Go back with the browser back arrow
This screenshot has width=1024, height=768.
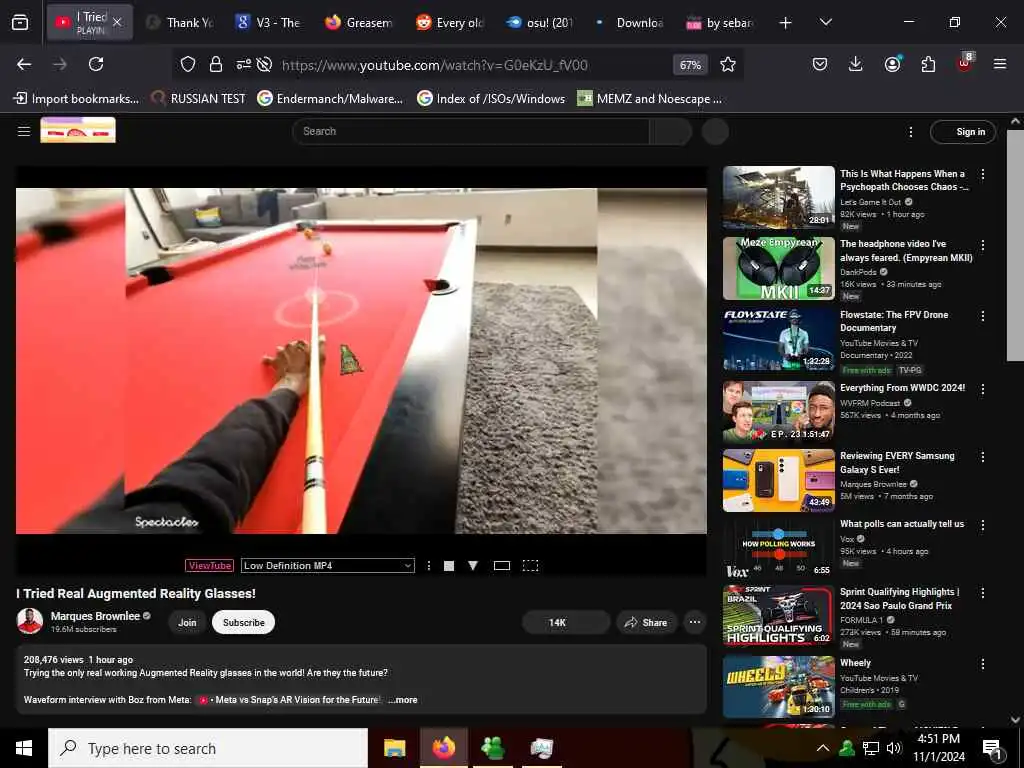[x=24, y=64]
